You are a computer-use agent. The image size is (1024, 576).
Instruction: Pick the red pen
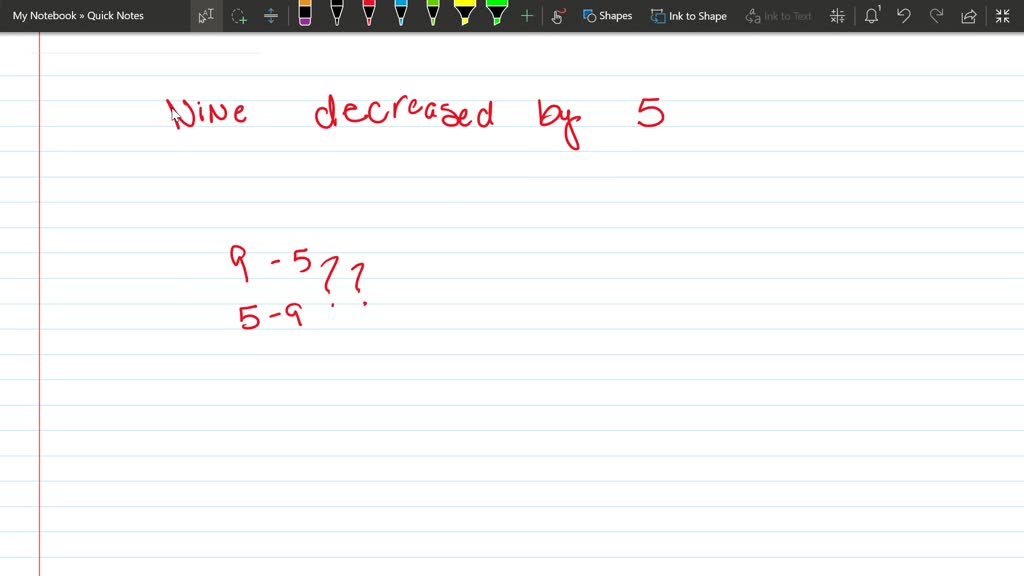click(x=369, y=15)
